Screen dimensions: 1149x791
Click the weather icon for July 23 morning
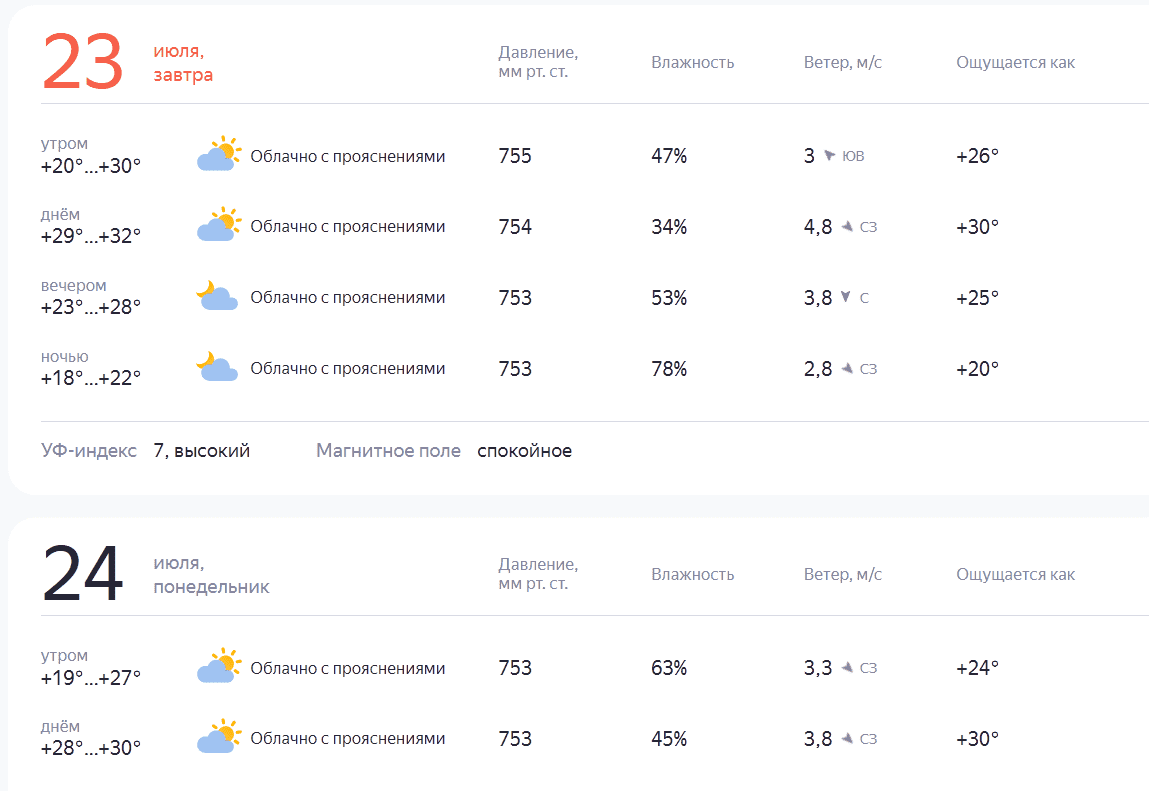[x=219, y=155]
